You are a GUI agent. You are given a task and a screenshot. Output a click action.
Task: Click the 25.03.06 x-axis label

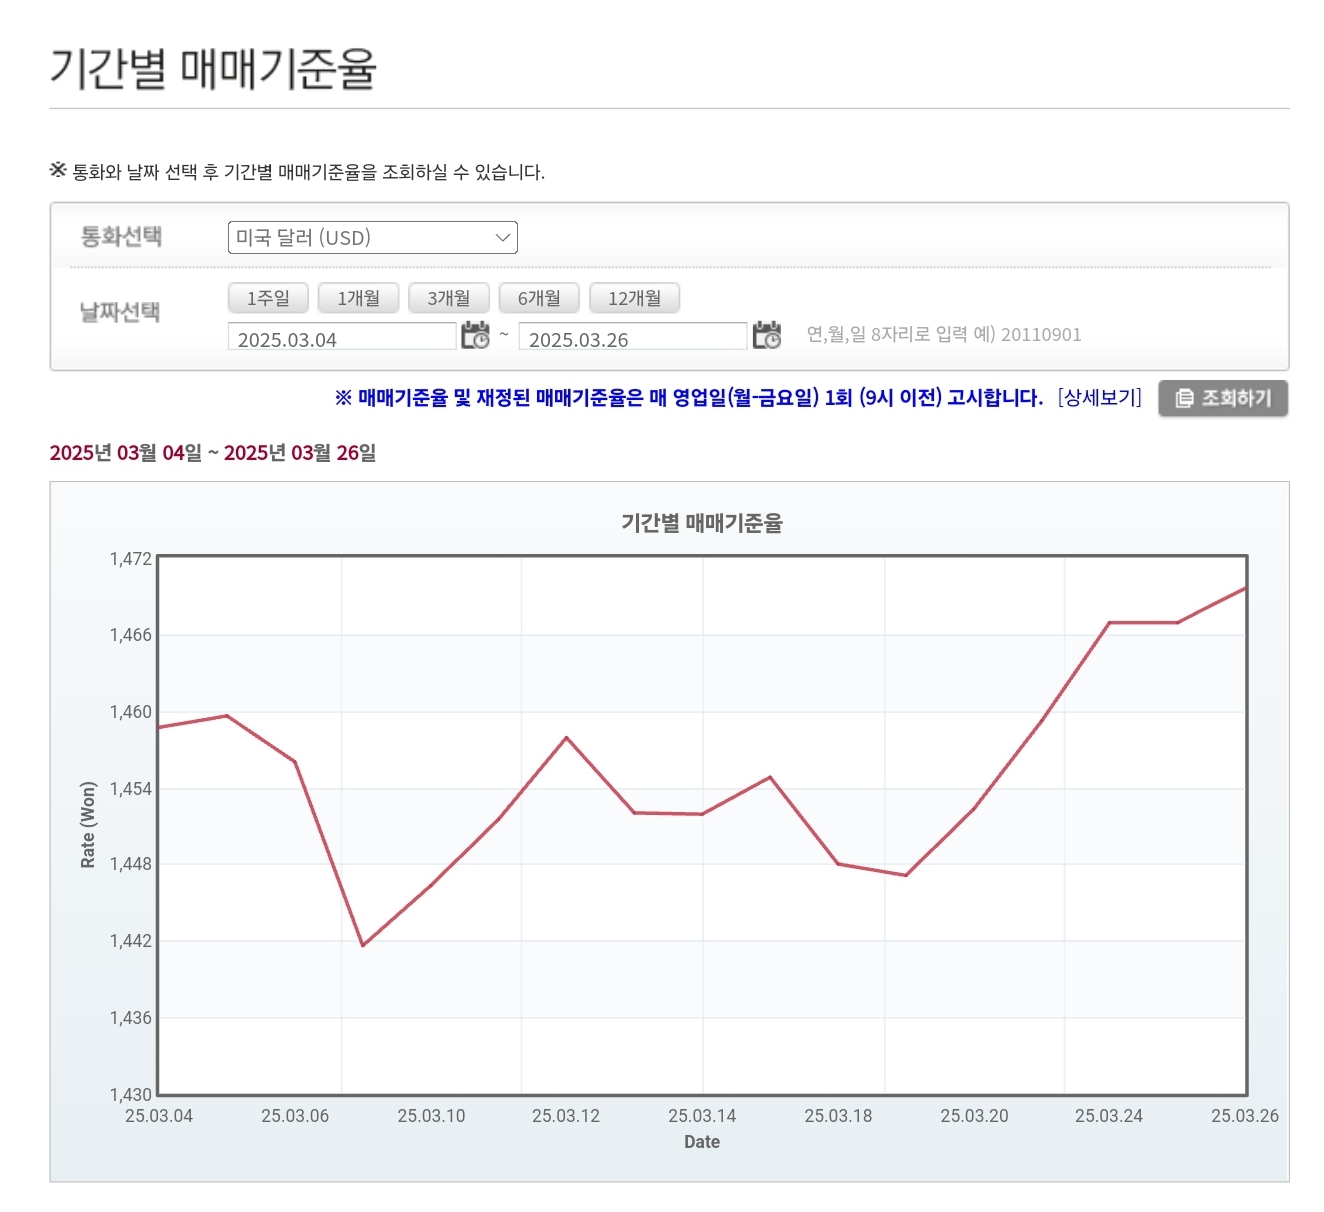[x=295, y=1116]
